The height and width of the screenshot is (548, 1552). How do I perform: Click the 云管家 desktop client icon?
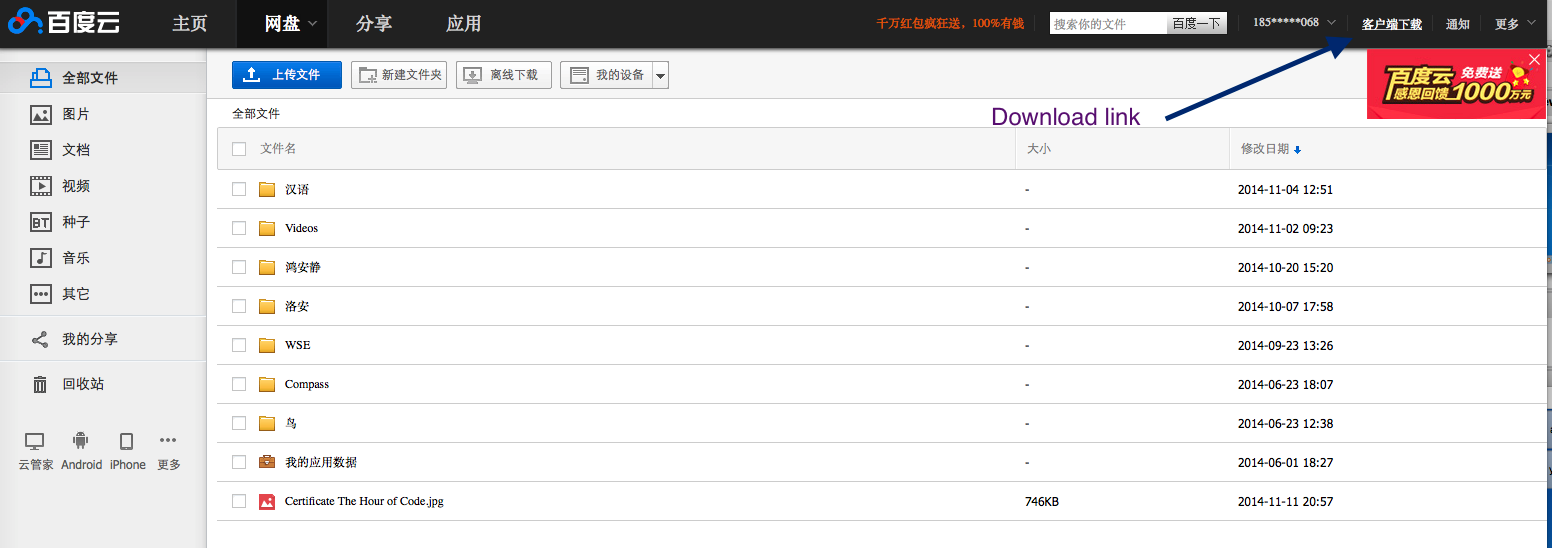point(35,441)
